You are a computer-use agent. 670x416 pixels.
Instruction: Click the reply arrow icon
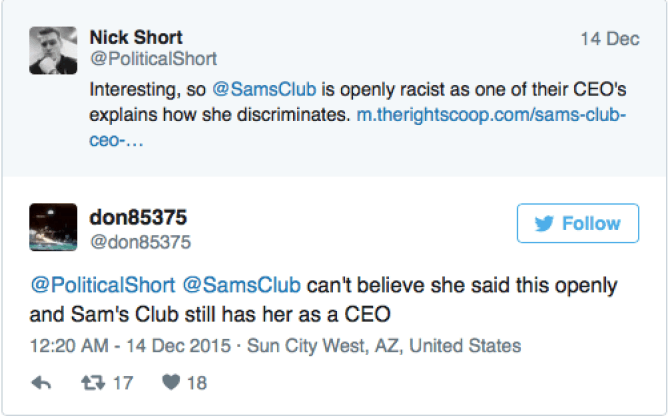42,382
